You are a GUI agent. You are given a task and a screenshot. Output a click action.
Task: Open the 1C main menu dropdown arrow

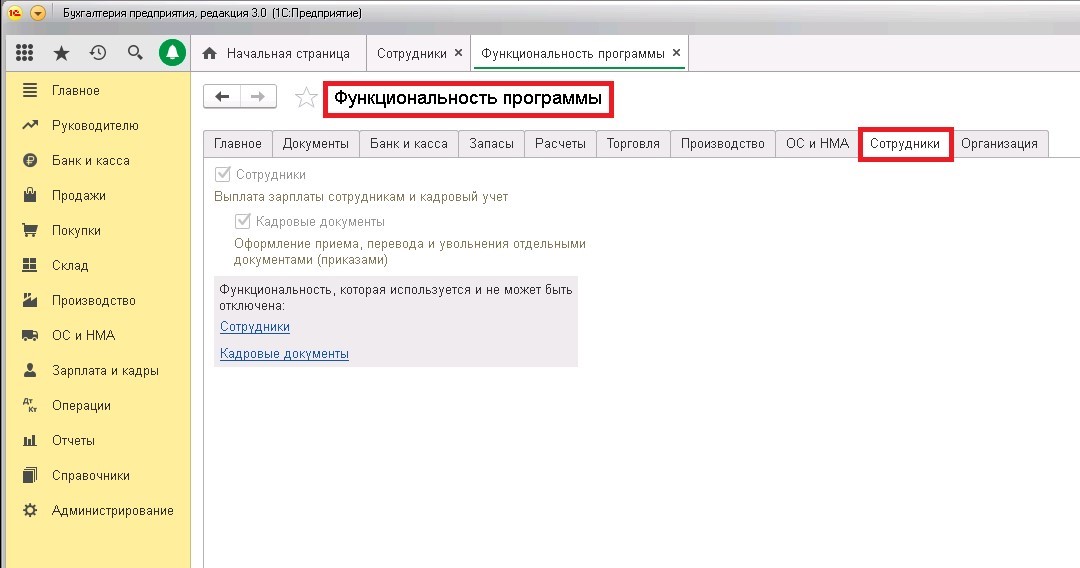[38, 13]
